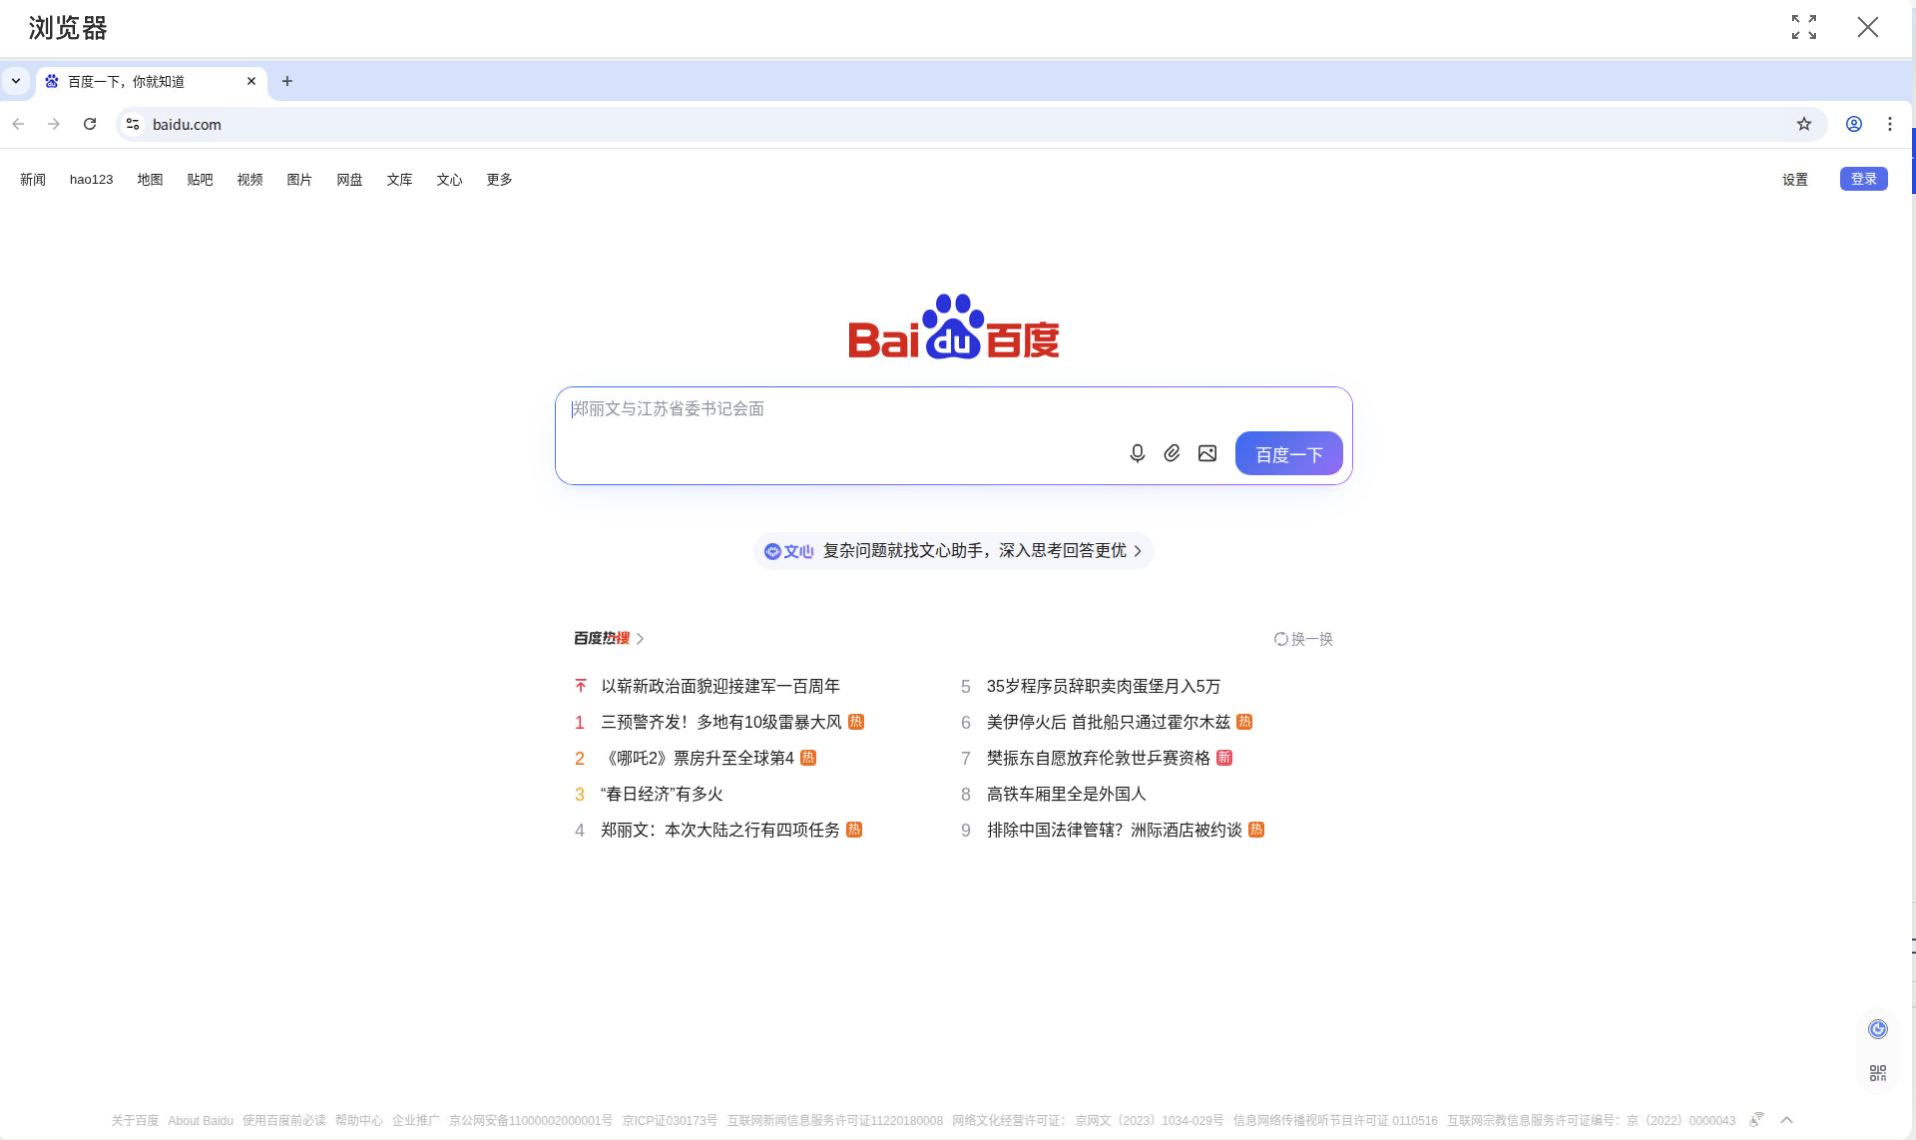Expand the 更多 navigation menu

(499, 180)
